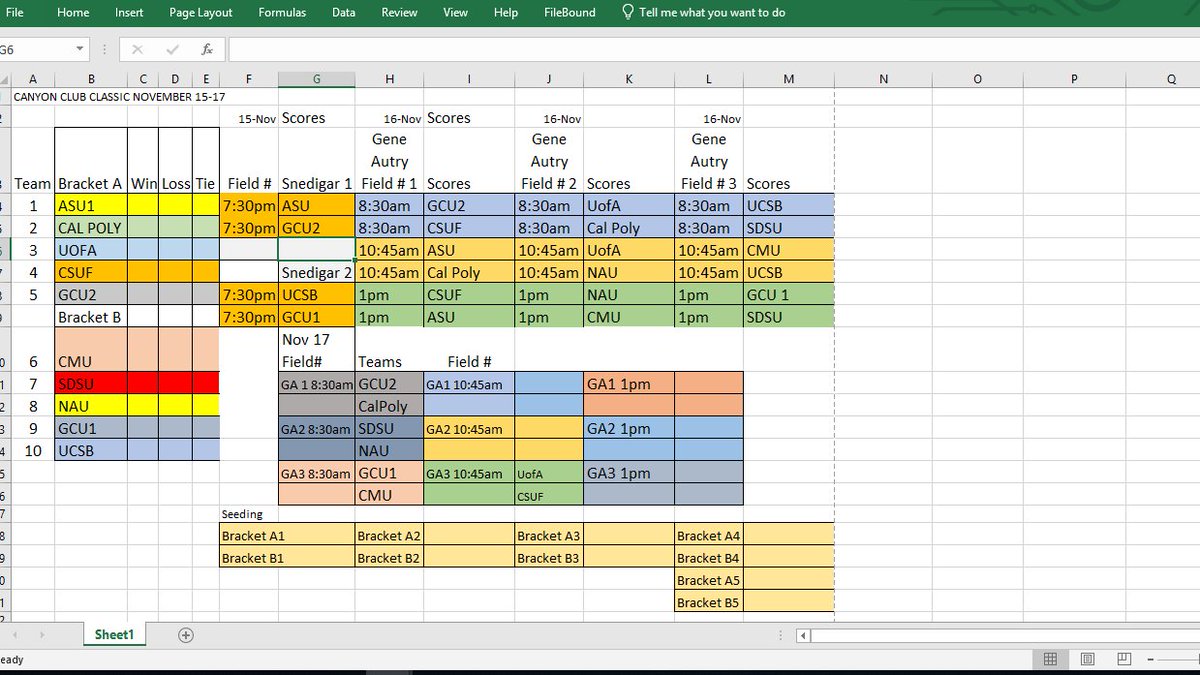Click the Enter checkmark icon in formula bar
Image resolution: width=1200 pixels, height=675 pixels.
pyautogui.click(x=172, y=49)
